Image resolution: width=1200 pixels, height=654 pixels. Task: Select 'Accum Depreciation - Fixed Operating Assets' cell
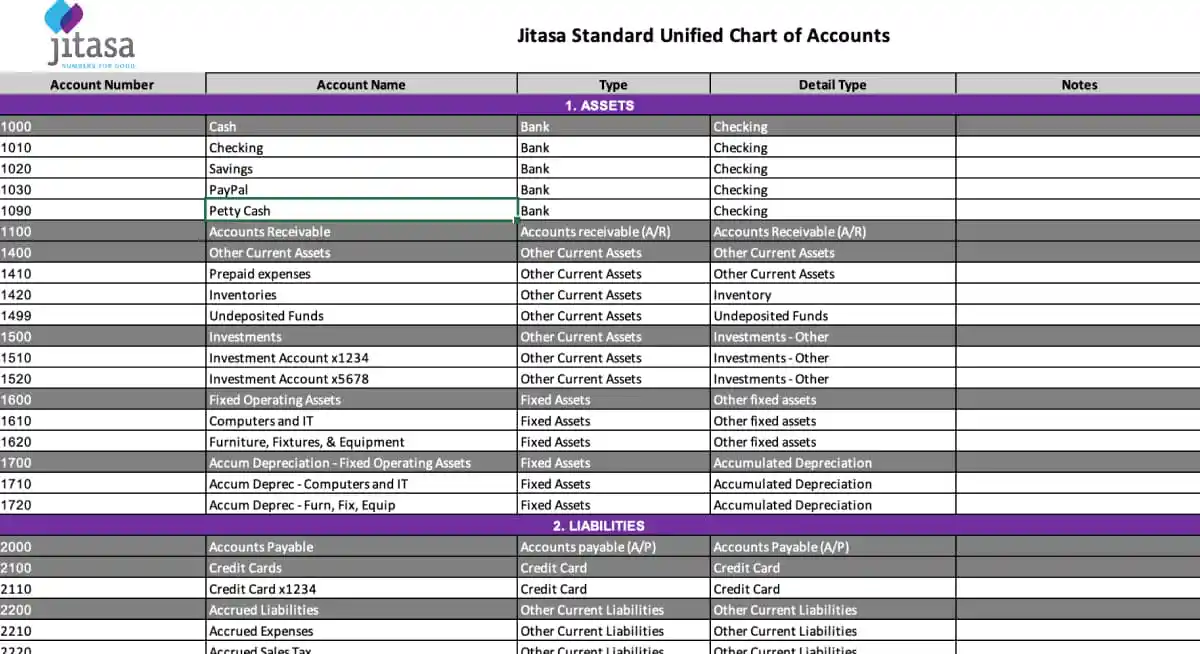[361, 463]
